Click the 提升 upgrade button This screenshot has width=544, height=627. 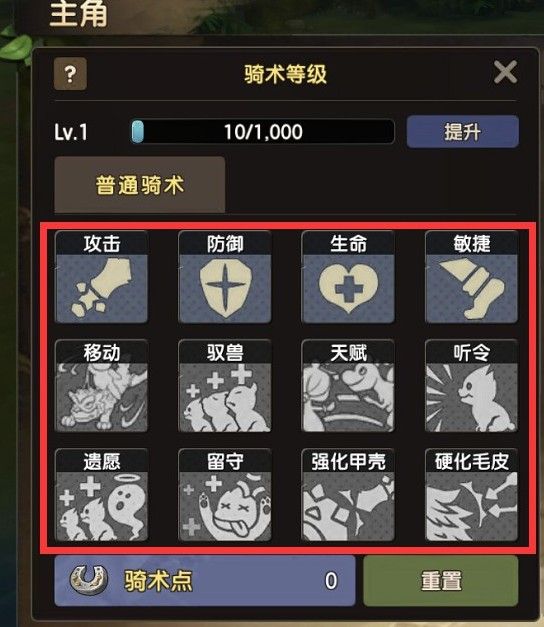pyautogui.click(x=463, y=132)
